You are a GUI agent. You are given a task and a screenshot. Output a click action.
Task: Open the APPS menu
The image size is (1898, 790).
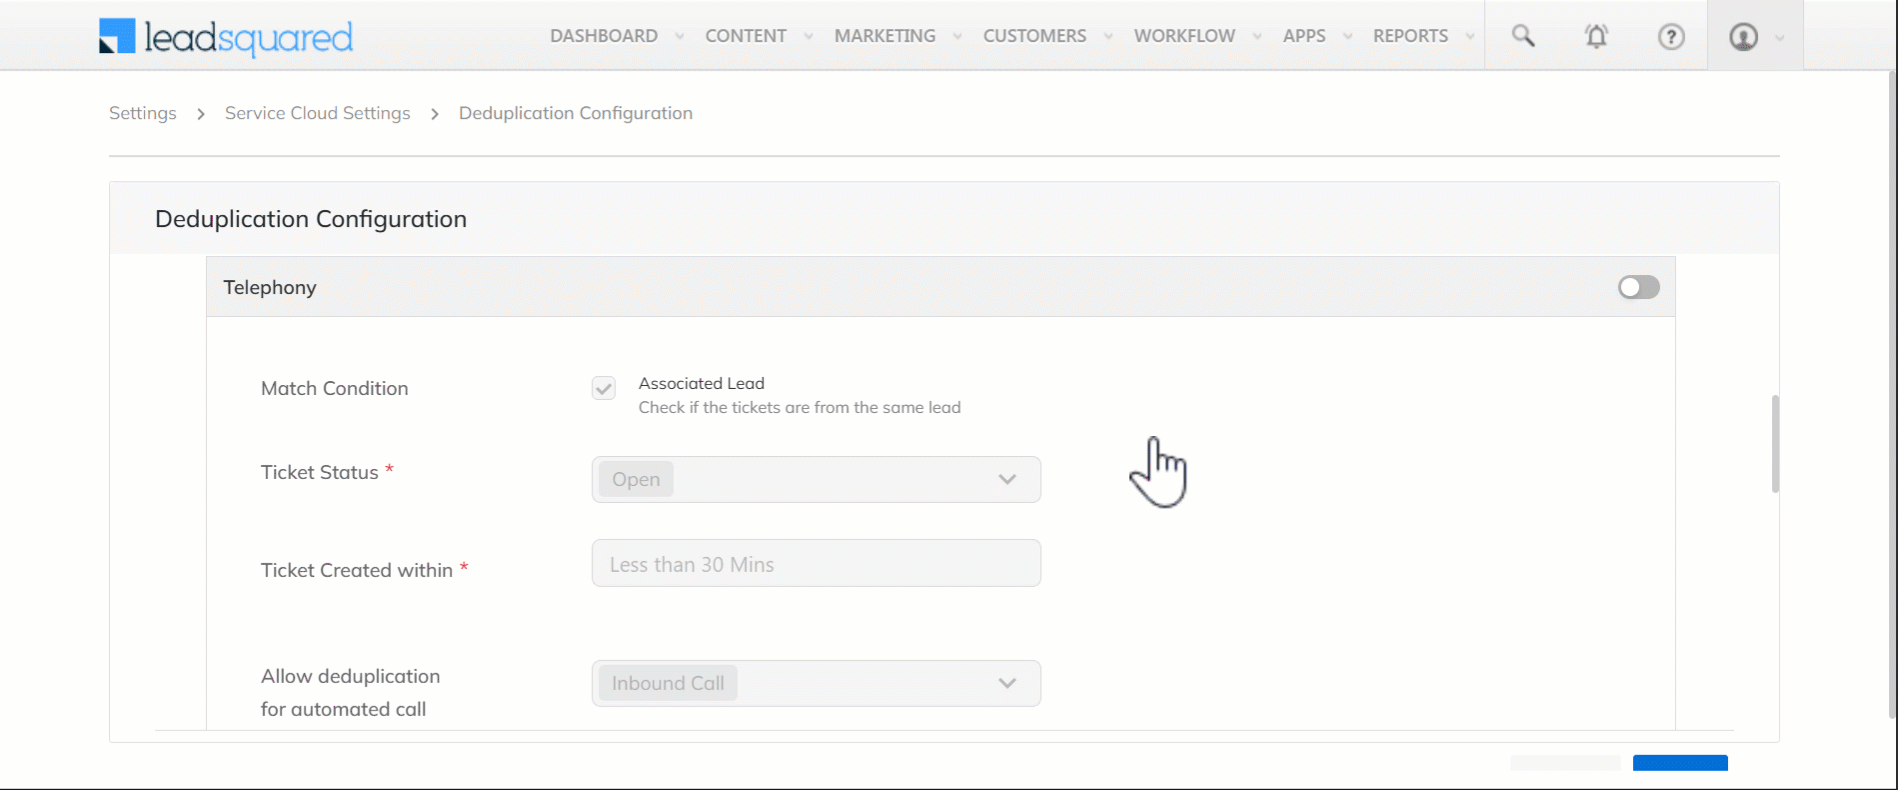point(1304,36)
